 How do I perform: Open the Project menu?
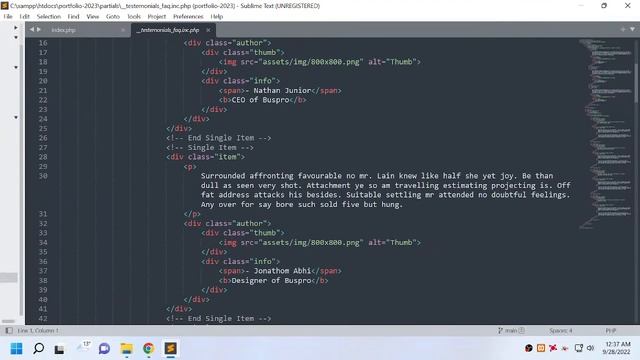[x=157, y=16]
